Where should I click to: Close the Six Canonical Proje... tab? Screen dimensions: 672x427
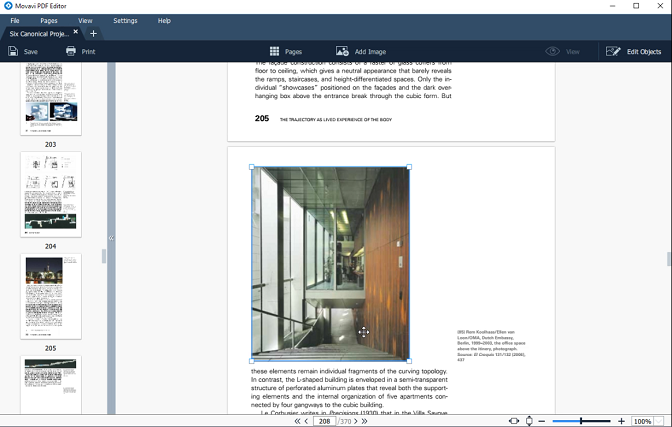(76, 32)
